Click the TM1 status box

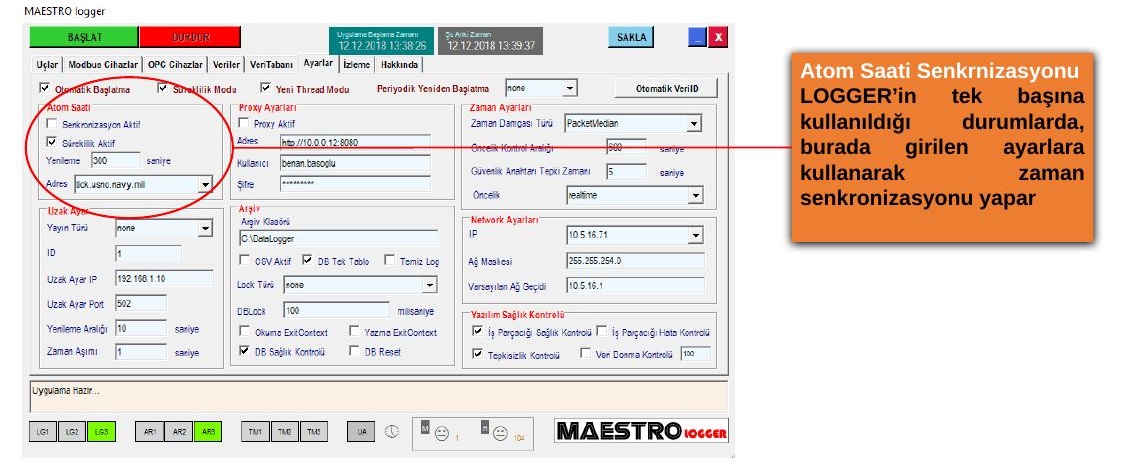[x=255, y=431]
